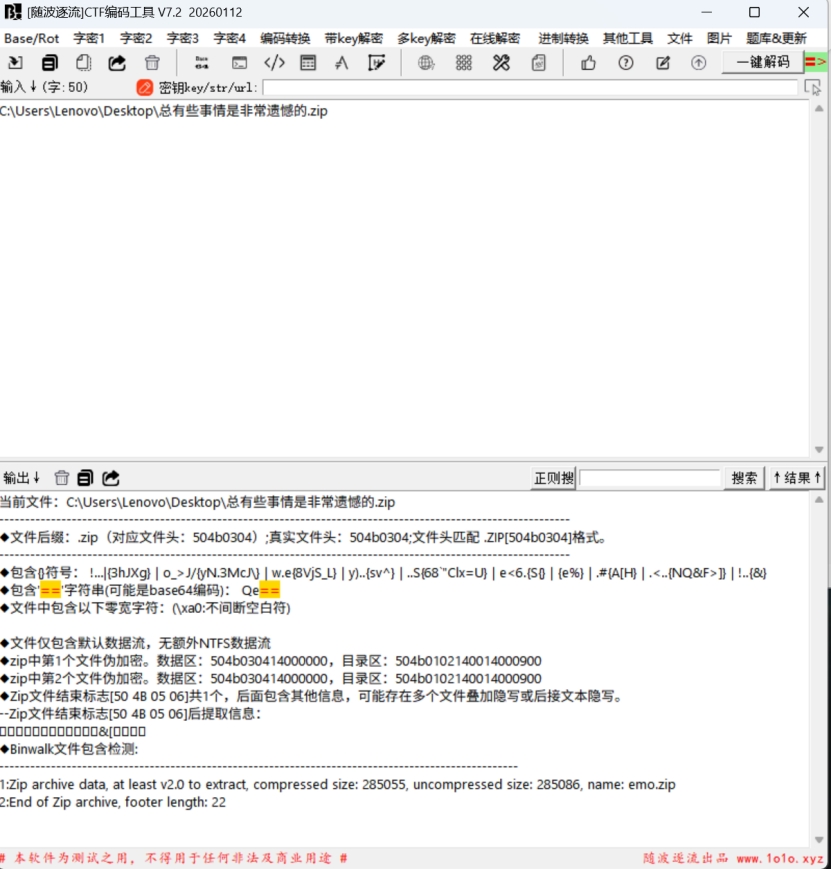Viewport: 831px width, 870px height.
Task: Click the www.1o1o.xyz footer text
Action: click(780, 858)
